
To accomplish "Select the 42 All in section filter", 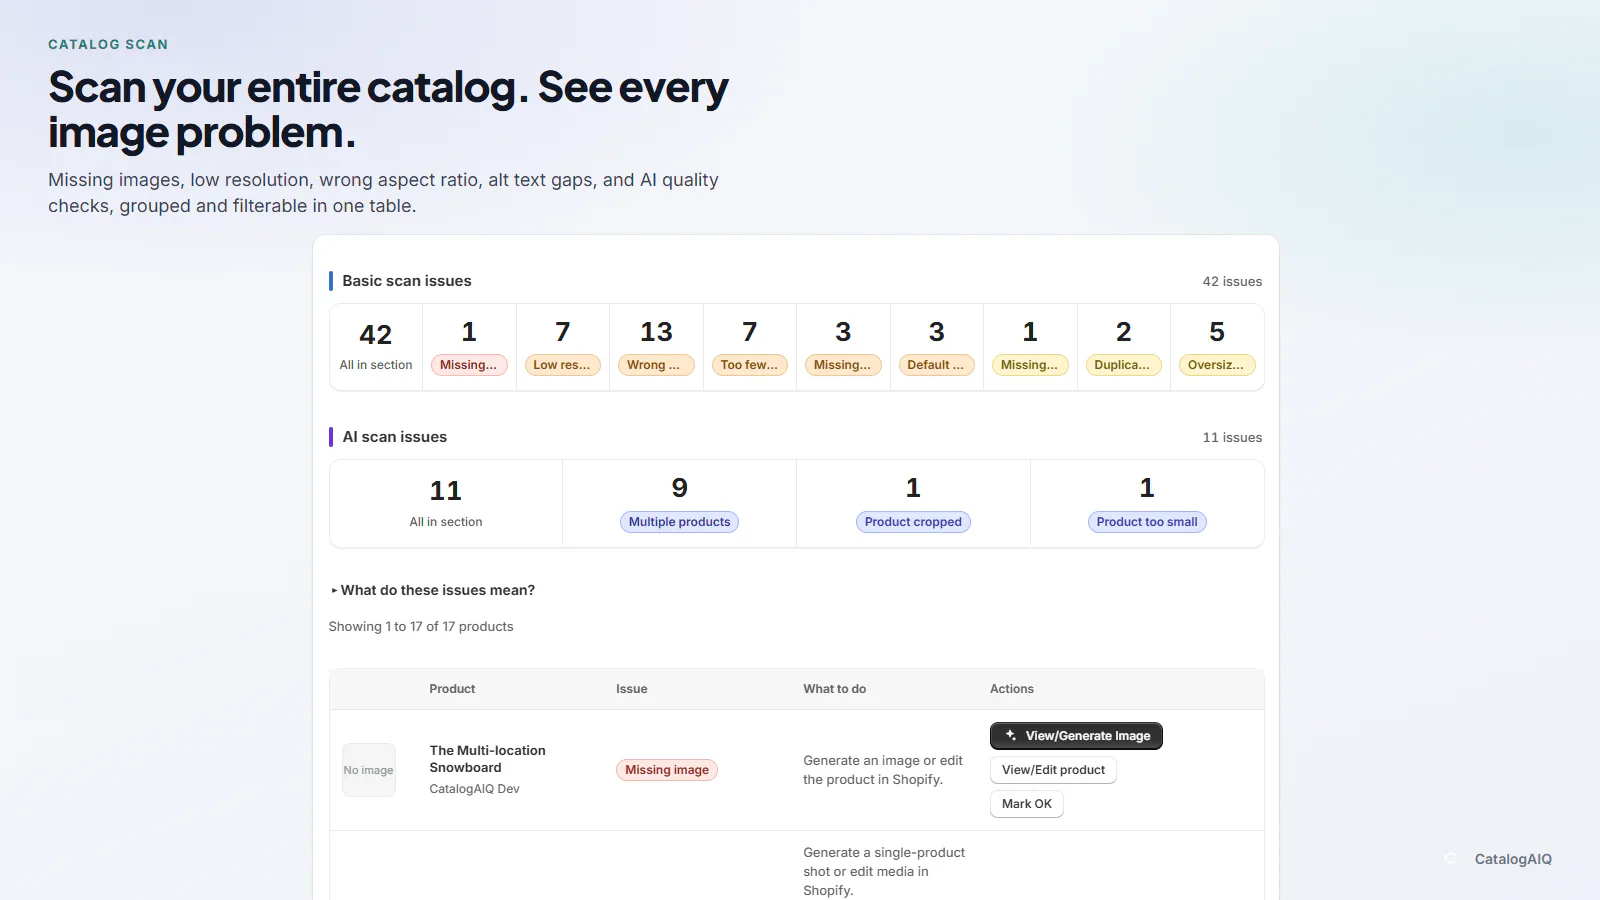I will (x=376, y=347).
